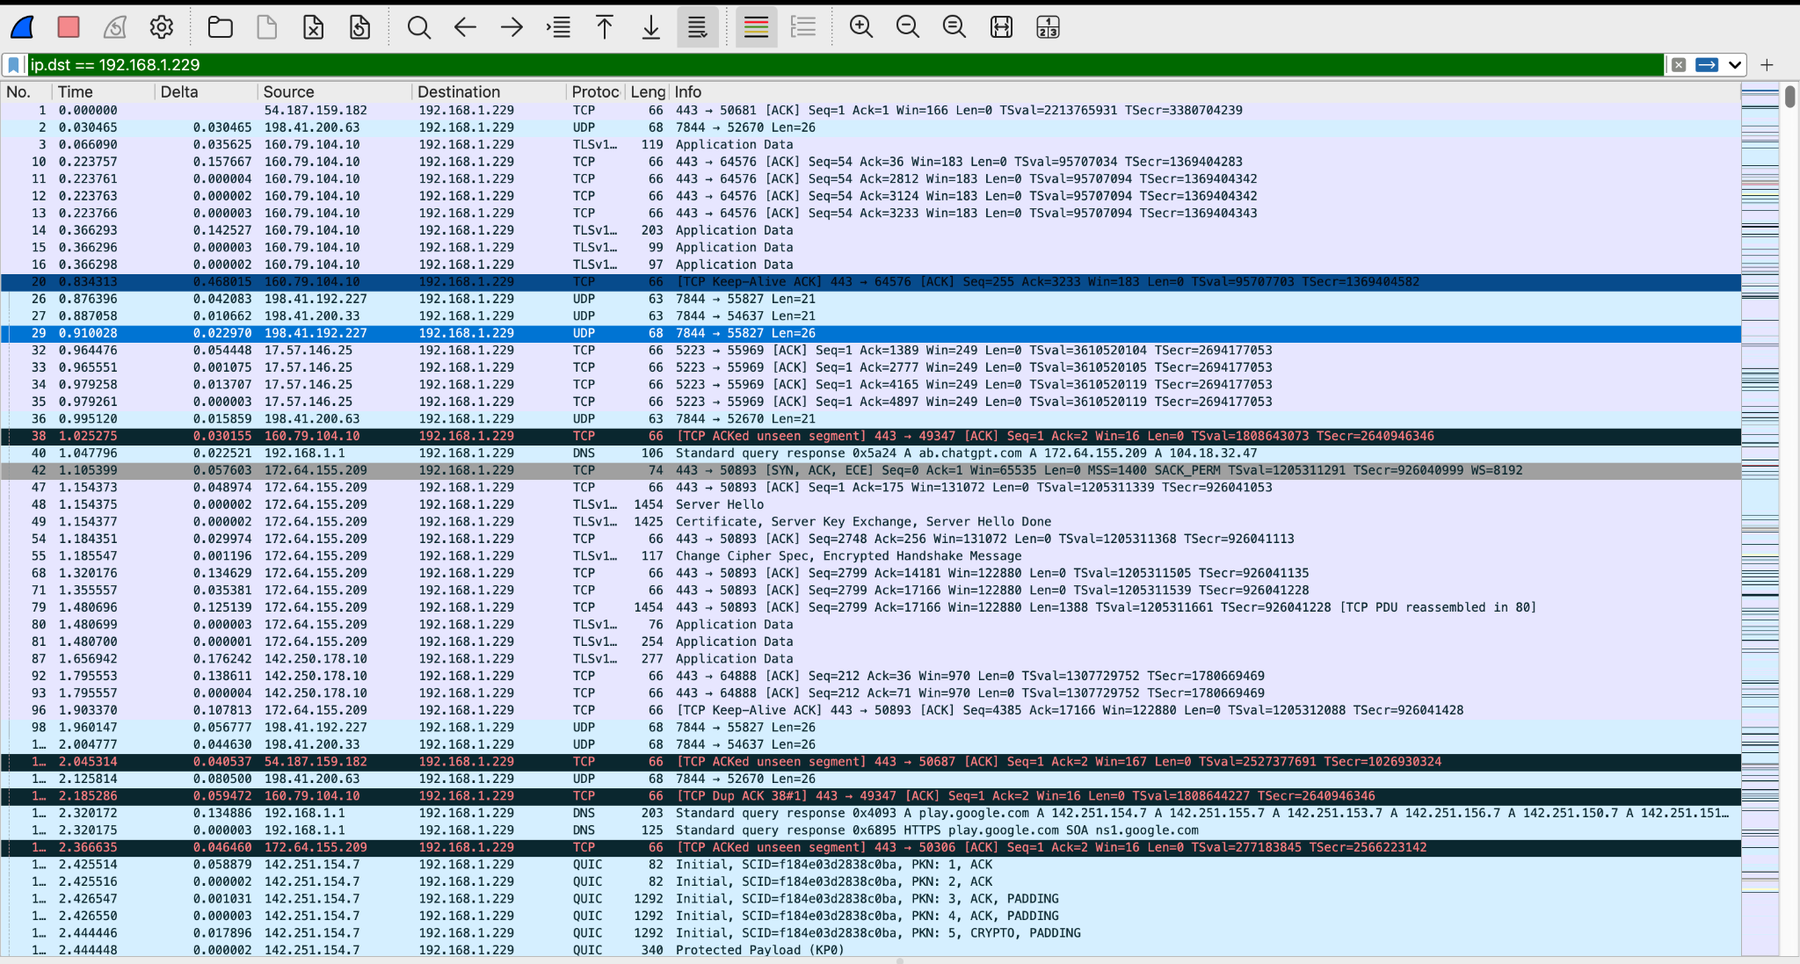Select packet 38 TCP ACKed unseen segment

[x=870, y=436]
